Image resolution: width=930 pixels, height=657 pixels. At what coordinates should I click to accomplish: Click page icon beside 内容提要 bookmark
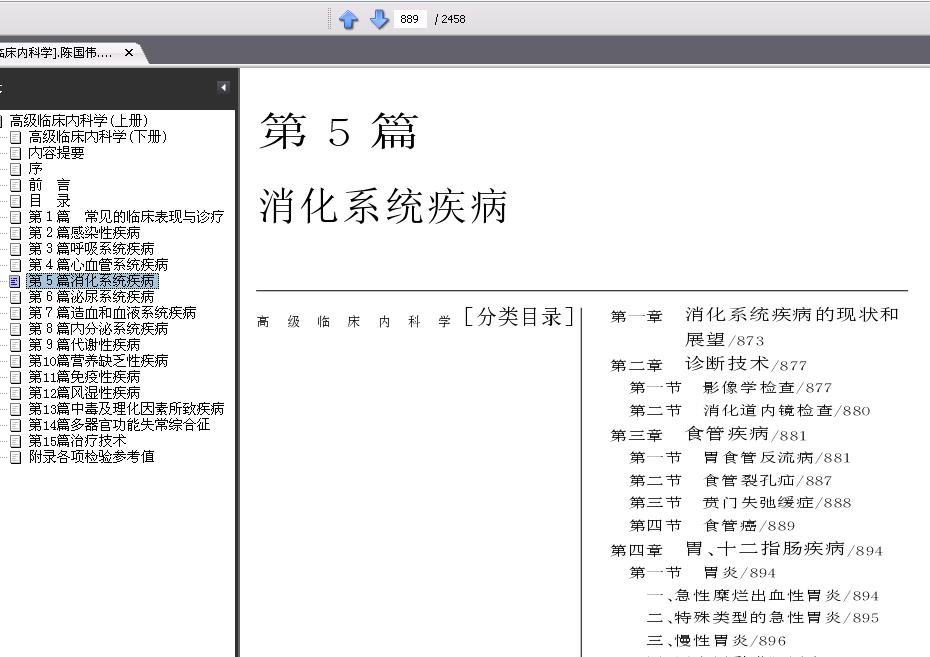[16, 154]
